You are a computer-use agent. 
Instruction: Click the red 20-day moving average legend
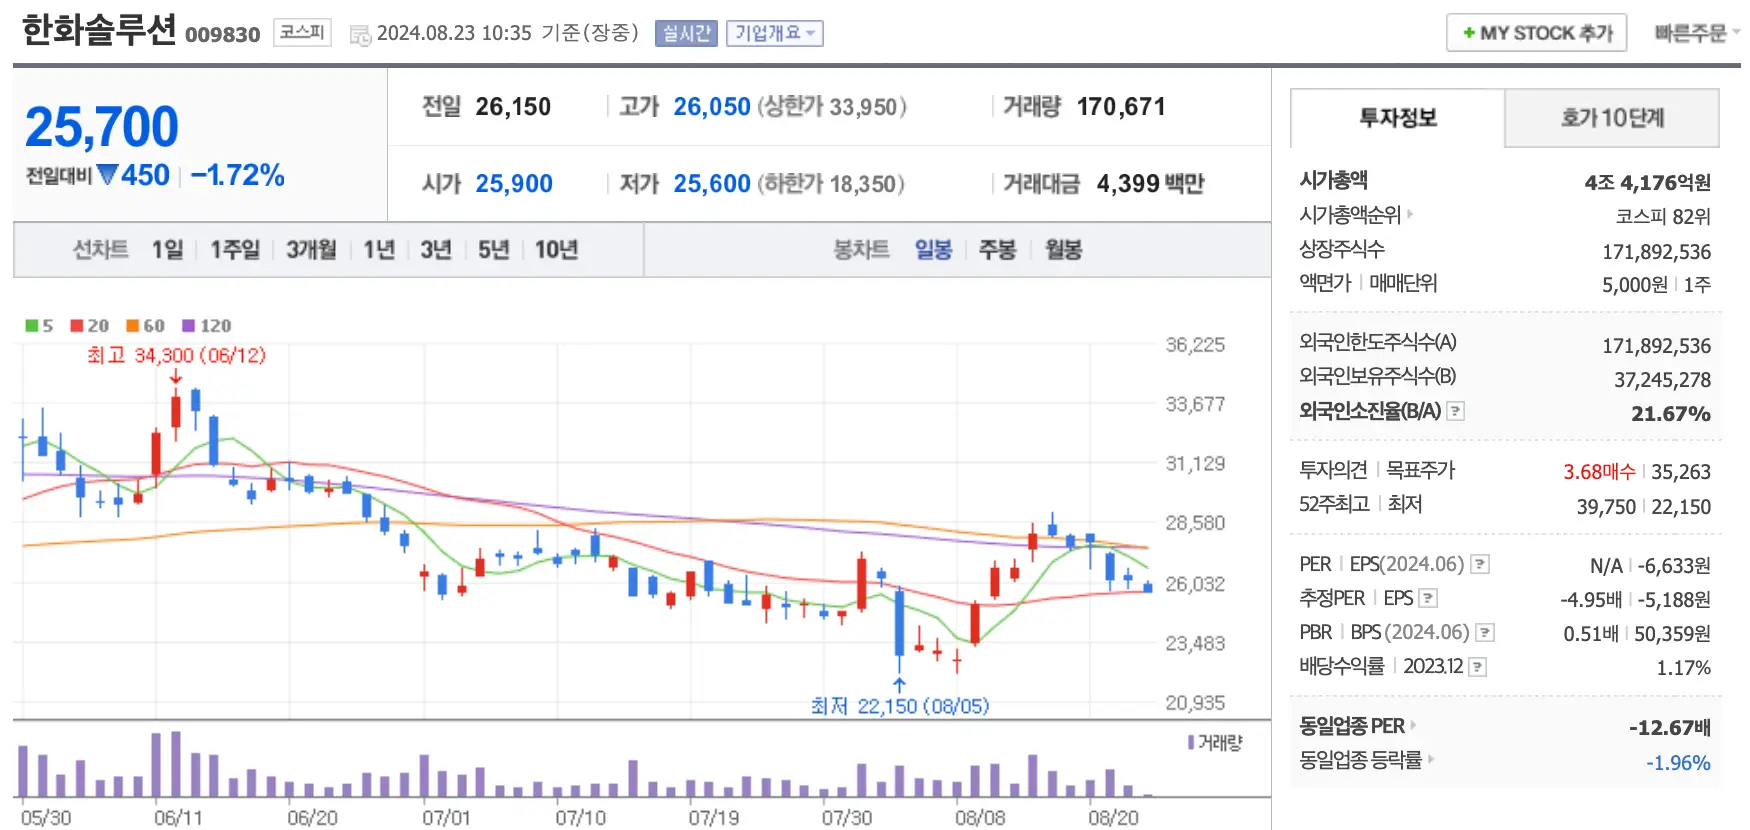point(90,326)
